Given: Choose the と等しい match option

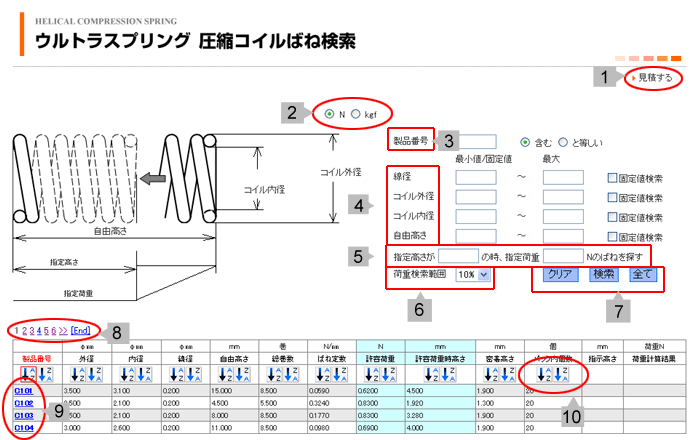Looking at the screenshot, I should coord(563,142).
